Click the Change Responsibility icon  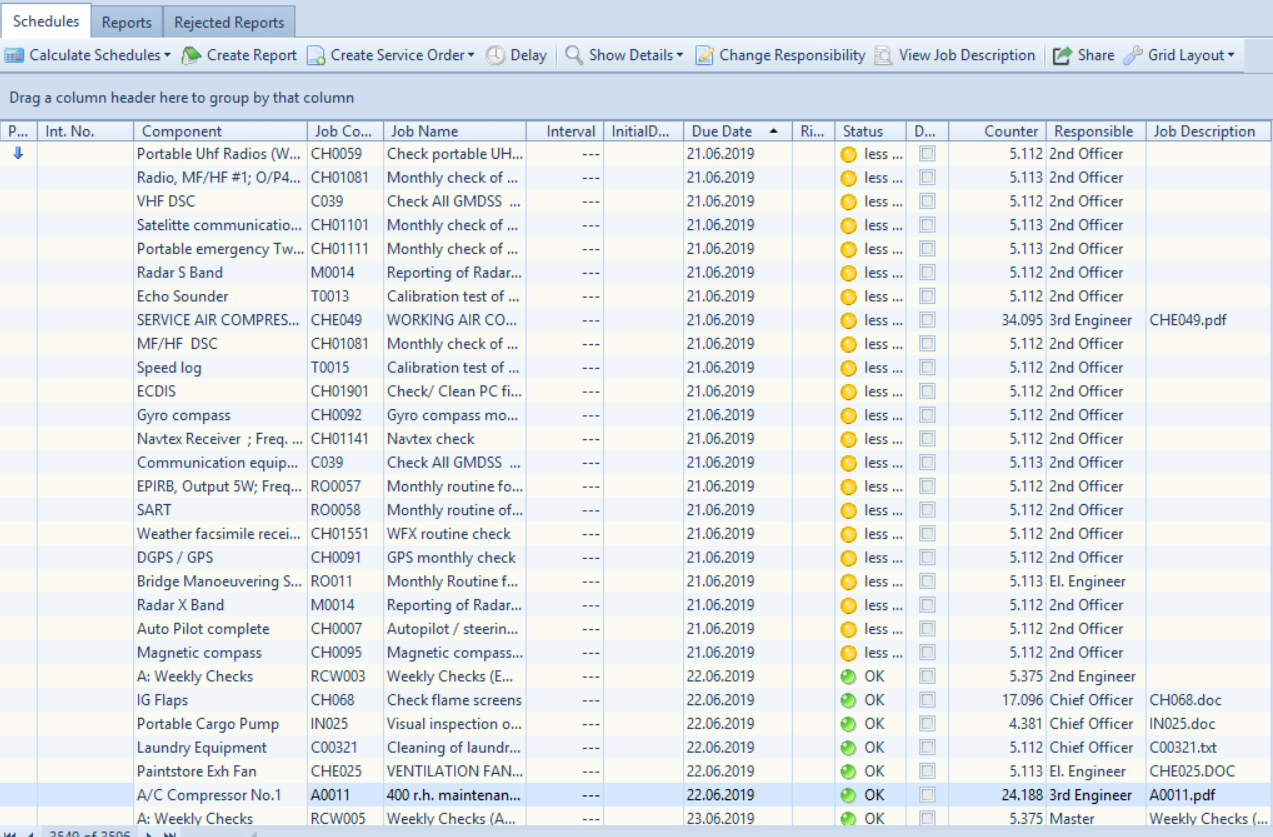pyautogui.click(x=705, y=56)
